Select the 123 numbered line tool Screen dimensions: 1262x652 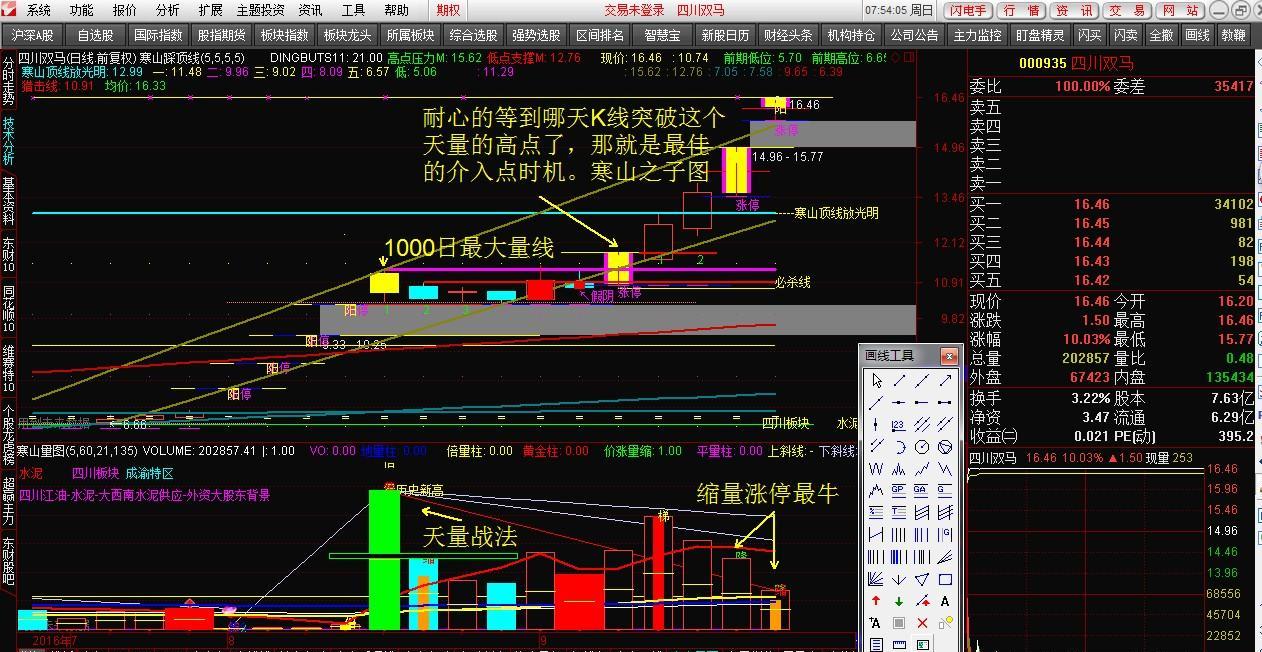898,424
